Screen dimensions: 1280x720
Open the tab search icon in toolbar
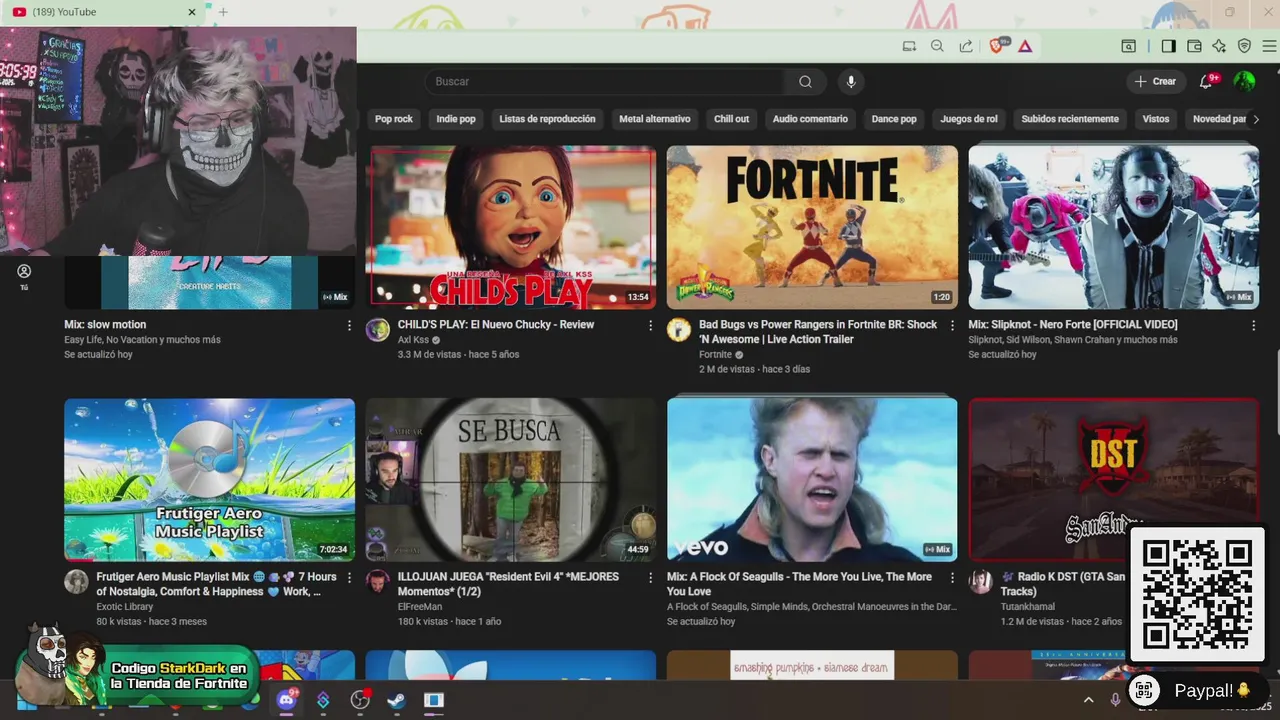pyautogui.click(x=1128, y=46)
